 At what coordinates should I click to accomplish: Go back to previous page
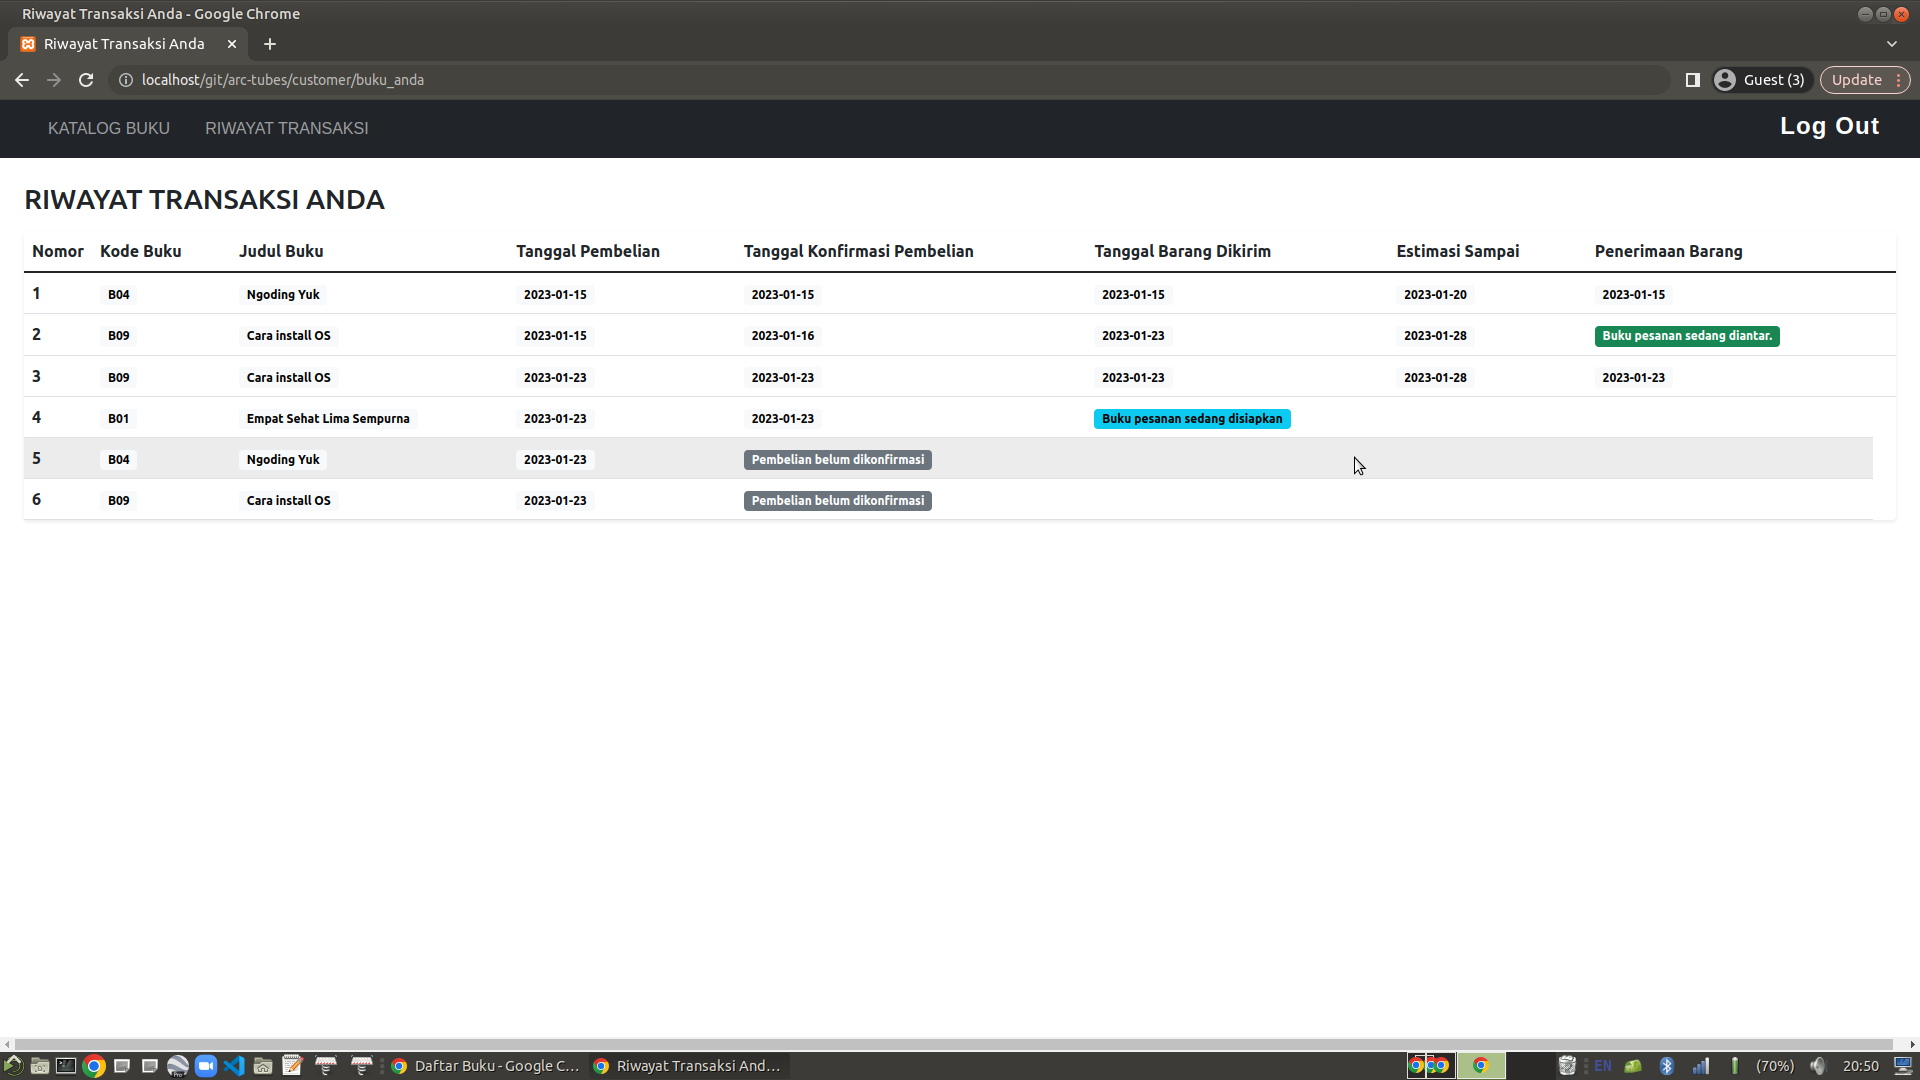pos(22,80)
